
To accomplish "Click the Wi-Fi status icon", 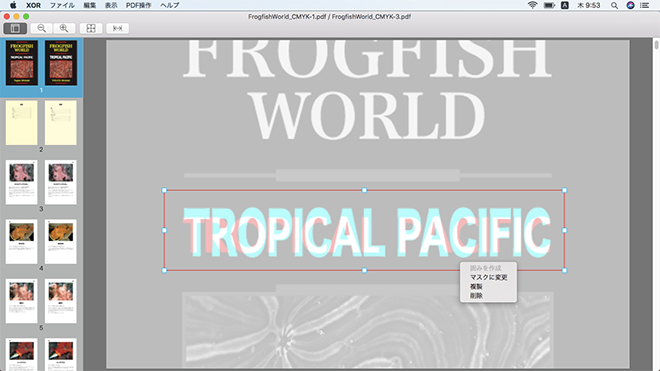I will pyautogui.click(x=532, y=5).
